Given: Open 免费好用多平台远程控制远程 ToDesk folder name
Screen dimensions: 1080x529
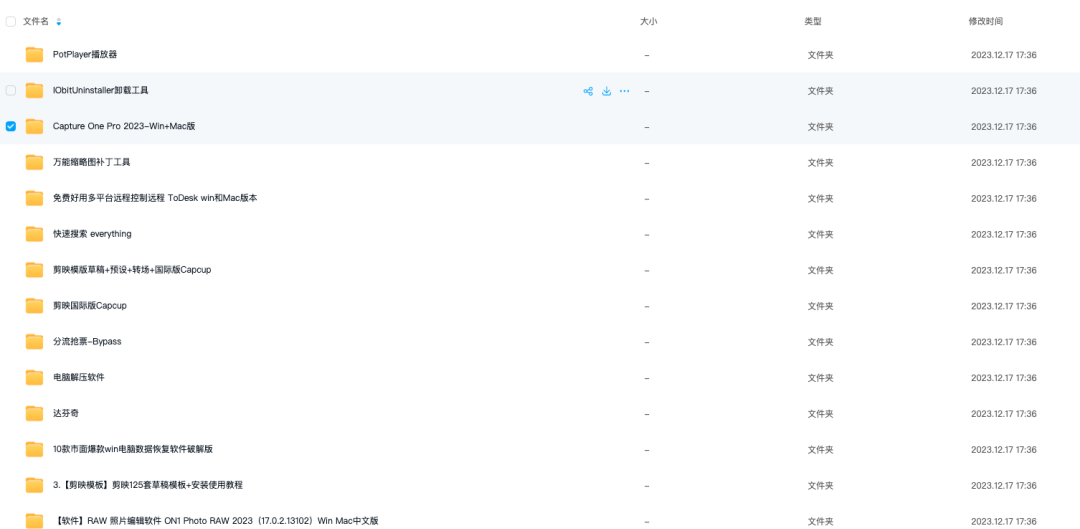Looking at the screenshot, I should click(x=155, y=198).
